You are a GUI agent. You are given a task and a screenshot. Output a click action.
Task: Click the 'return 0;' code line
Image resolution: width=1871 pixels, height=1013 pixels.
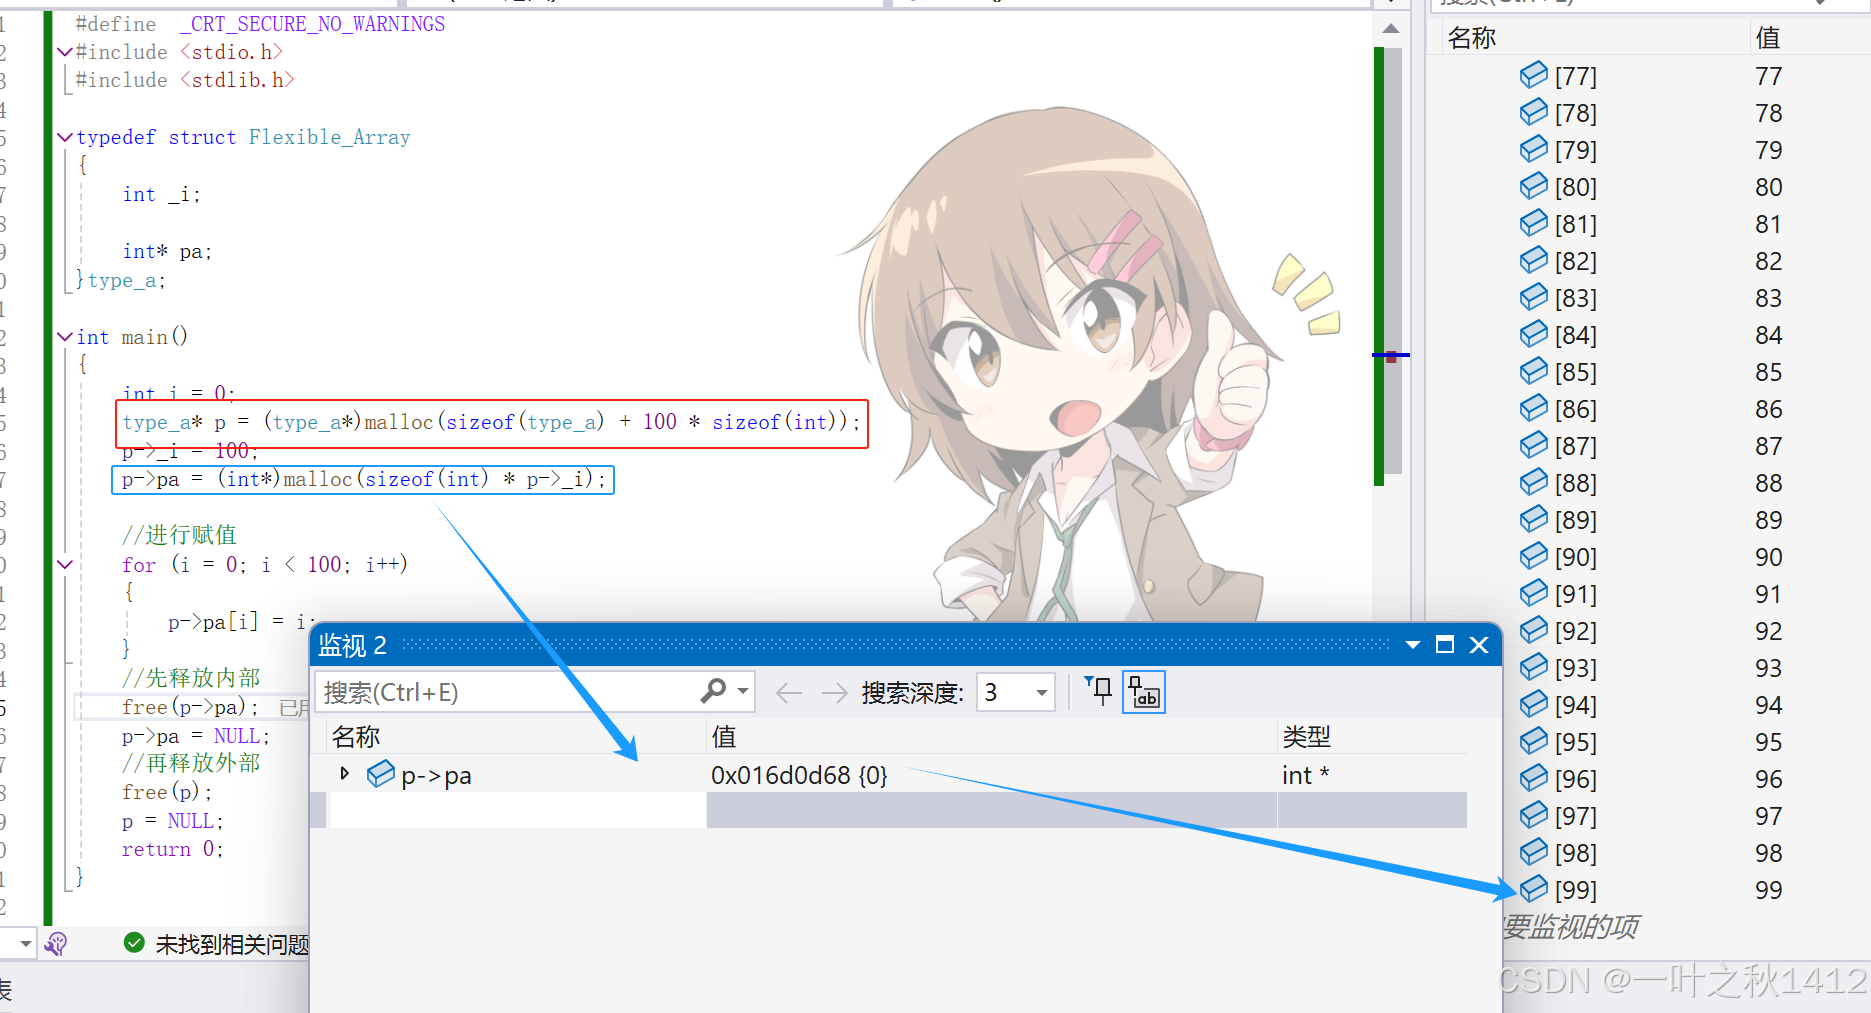172,849
